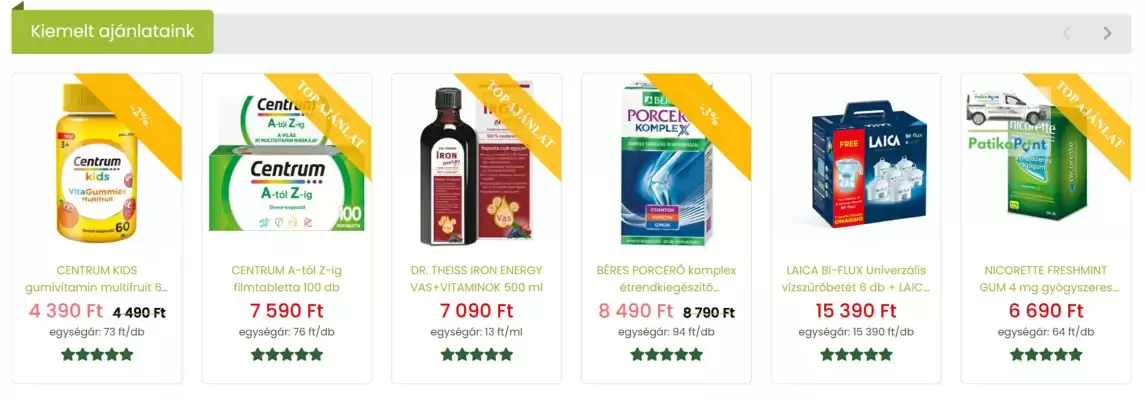
Task: Open the CENTRUM KIDS gumivitamin title link
Action: 97,279
